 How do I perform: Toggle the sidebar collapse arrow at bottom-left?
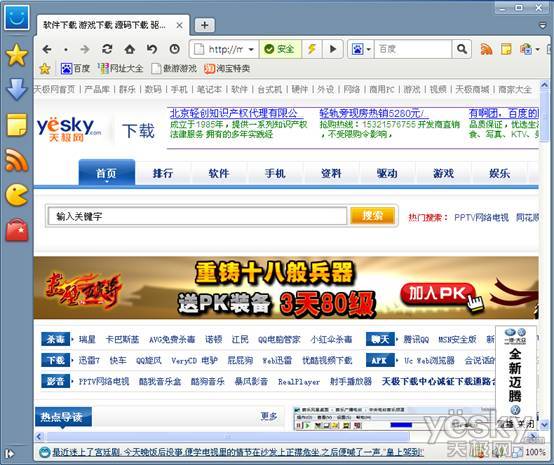[x=10, y=453]
